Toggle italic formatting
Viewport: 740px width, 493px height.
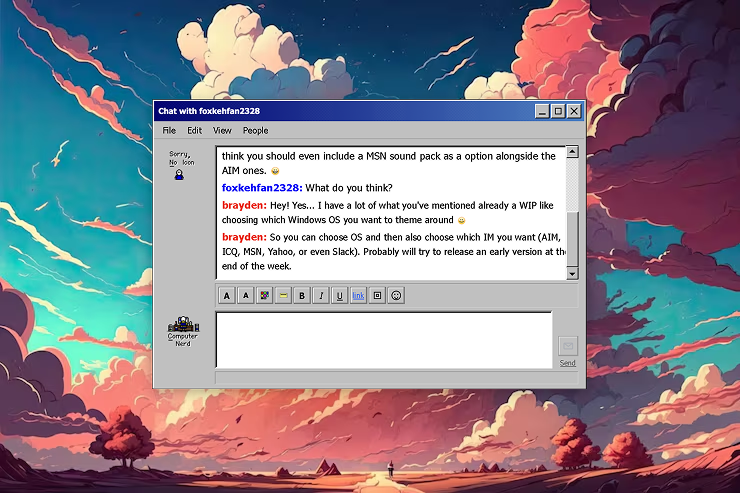tap(321, 296)
